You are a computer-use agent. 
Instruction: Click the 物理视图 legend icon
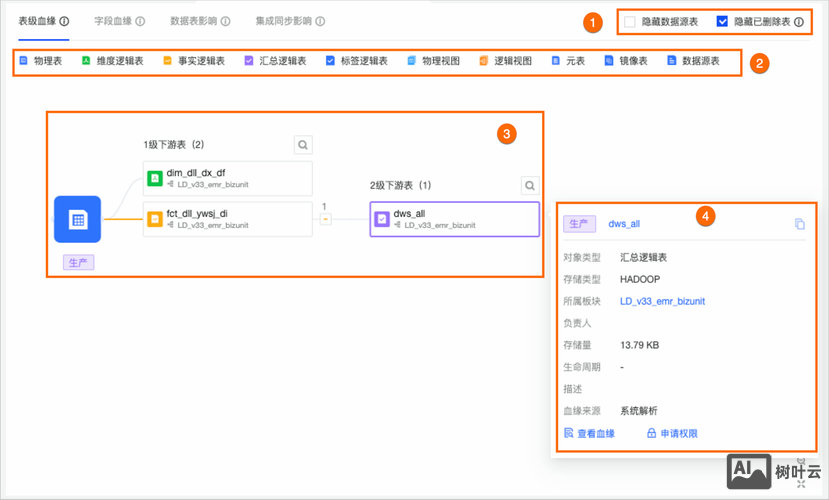(x=411, y=61)
